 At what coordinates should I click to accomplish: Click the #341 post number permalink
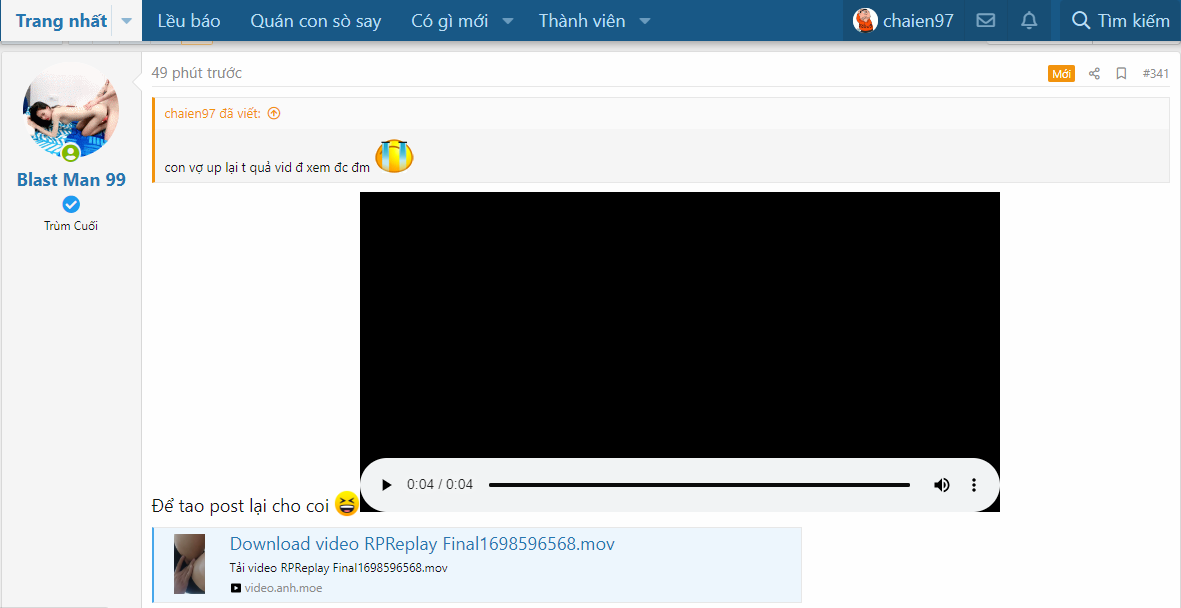tap(1155, 74)
